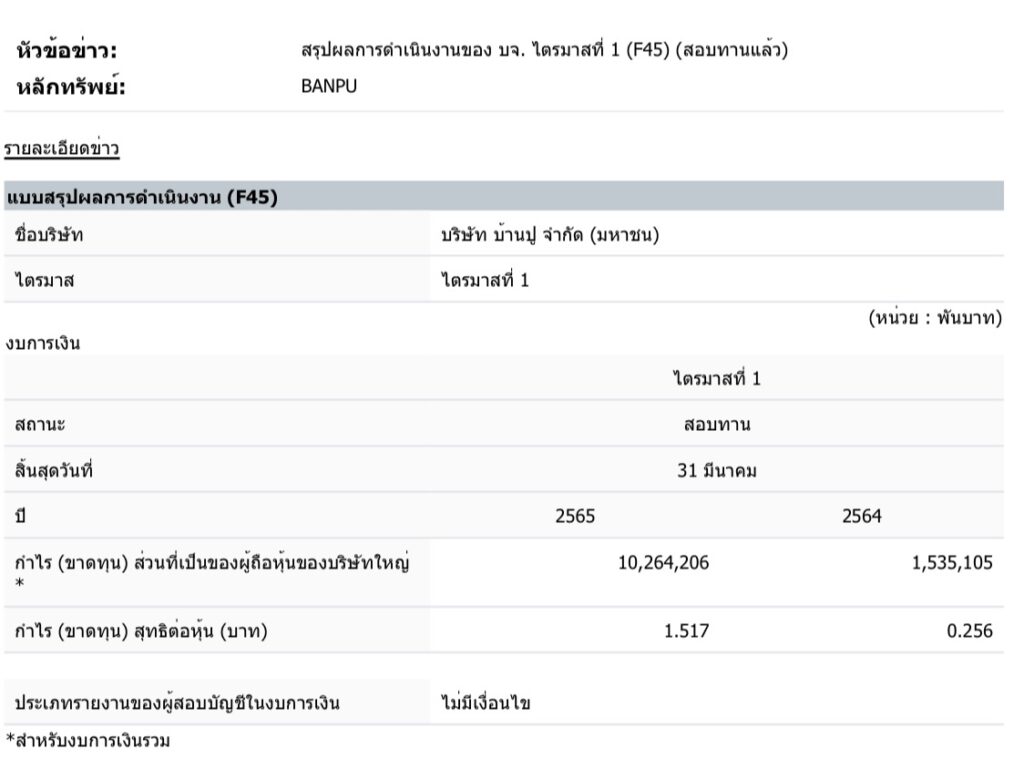Select the สอบทาน status value
Screen dimensions: 1024x769
point(716,425)
